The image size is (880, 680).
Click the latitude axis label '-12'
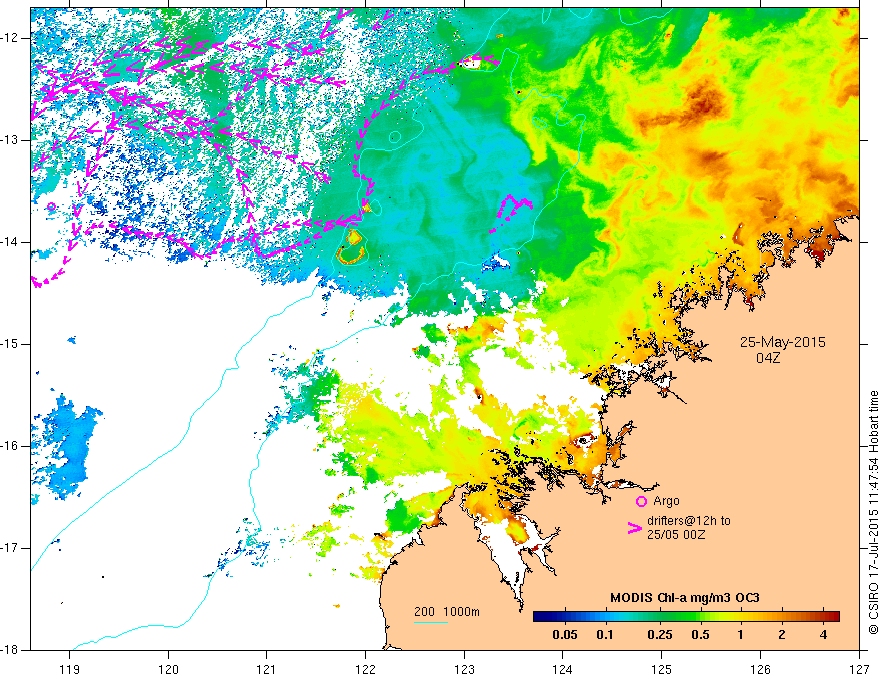10,38
